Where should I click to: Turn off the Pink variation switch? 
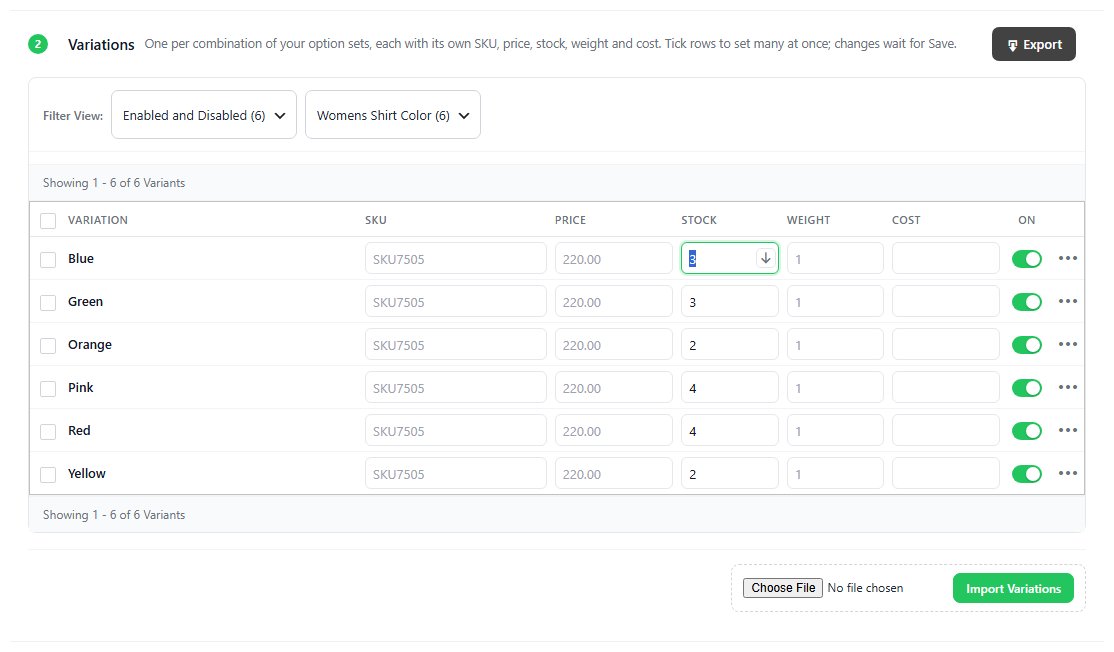click(1027, 388)
